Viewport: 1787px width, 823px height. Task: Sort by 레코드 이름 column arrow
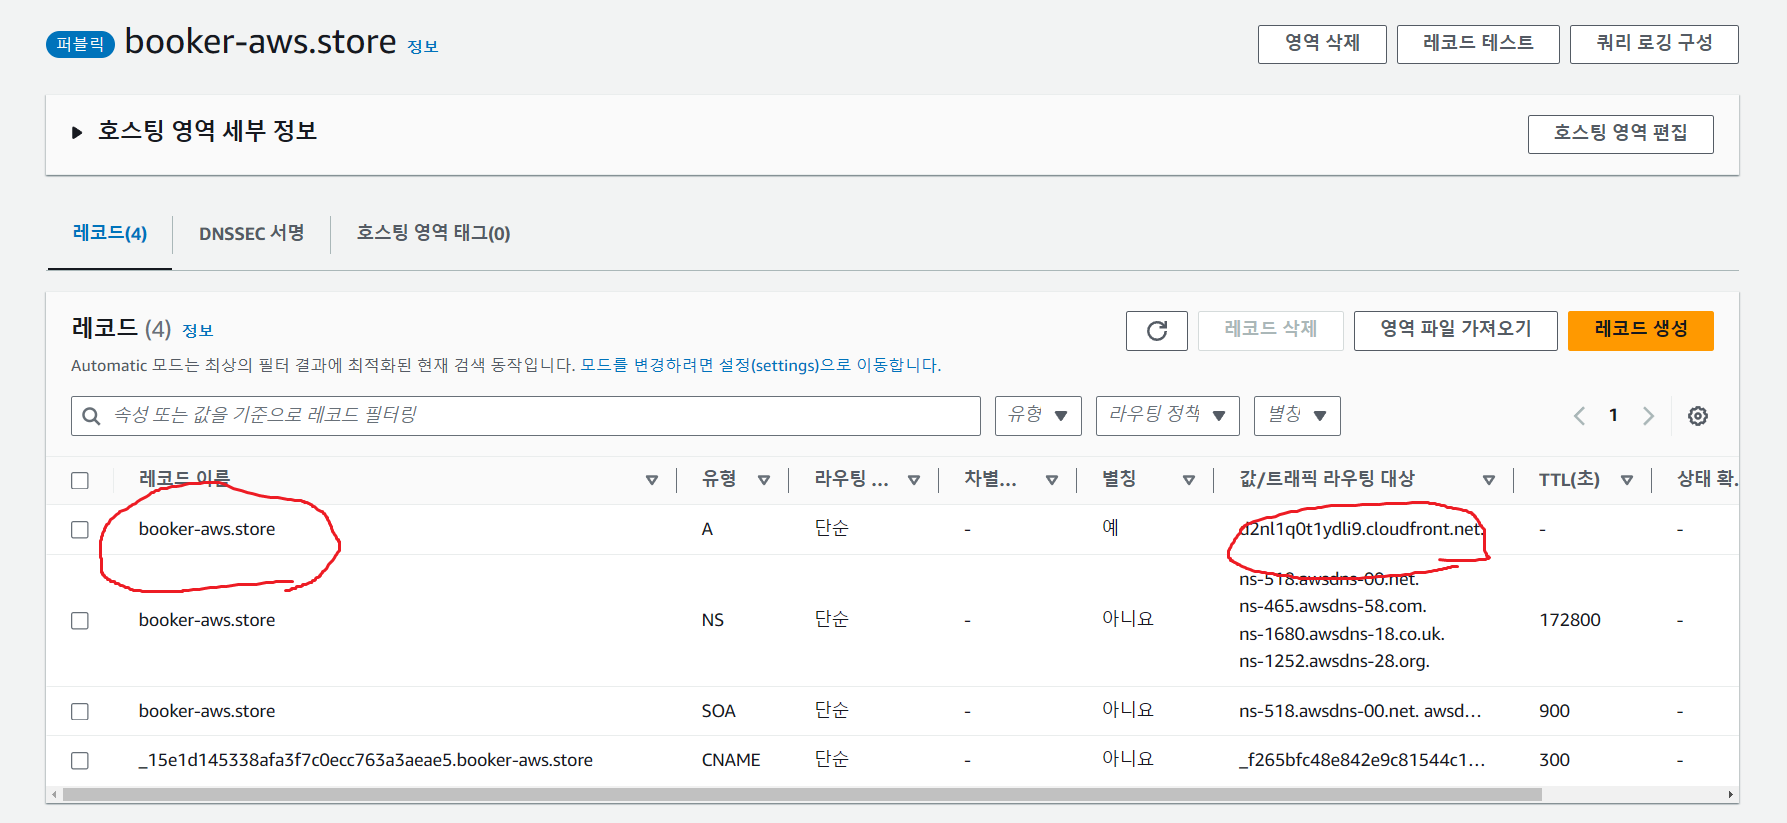pyautogui.click(x=652, y=480)
